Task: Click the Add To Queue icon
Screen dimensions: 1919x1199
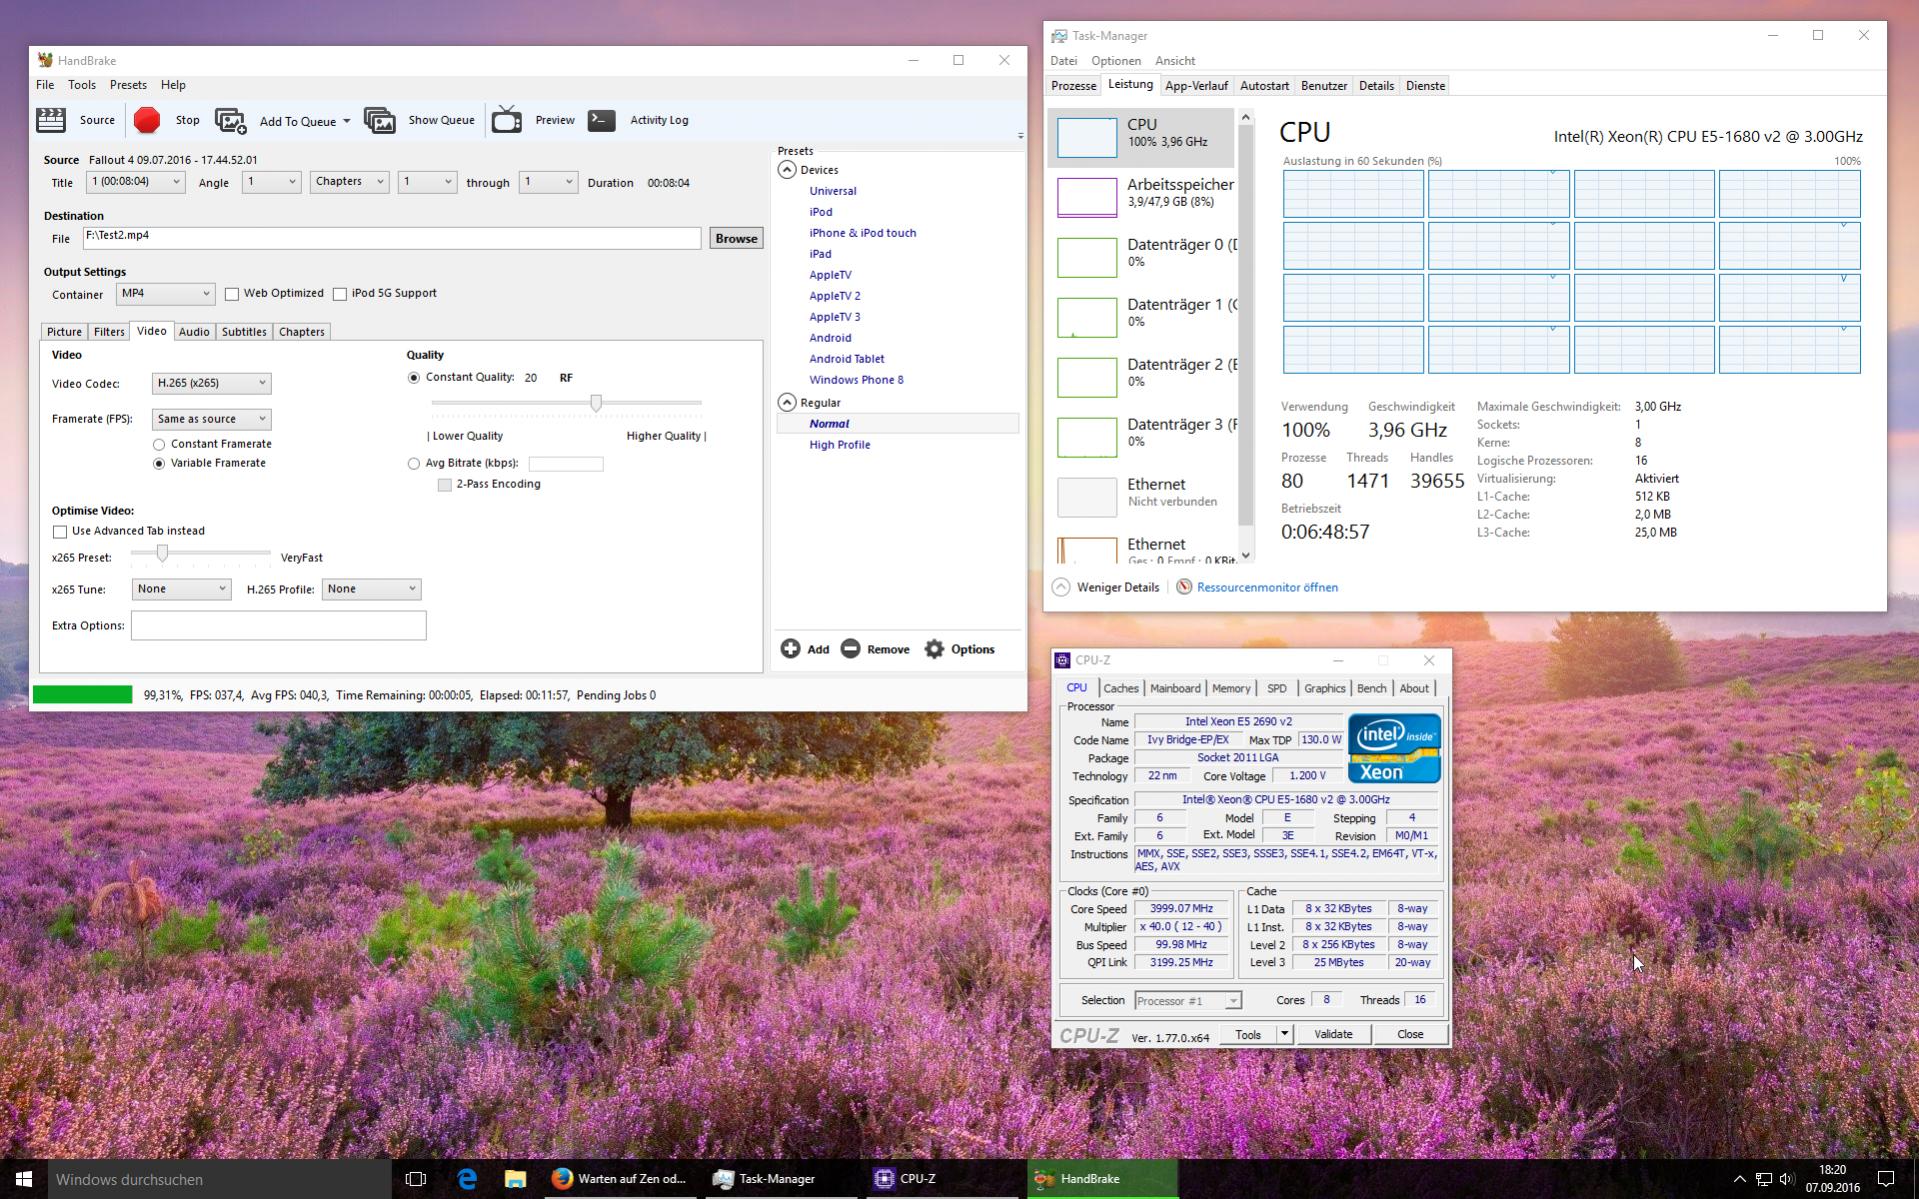Action: [x=230, y=121]
